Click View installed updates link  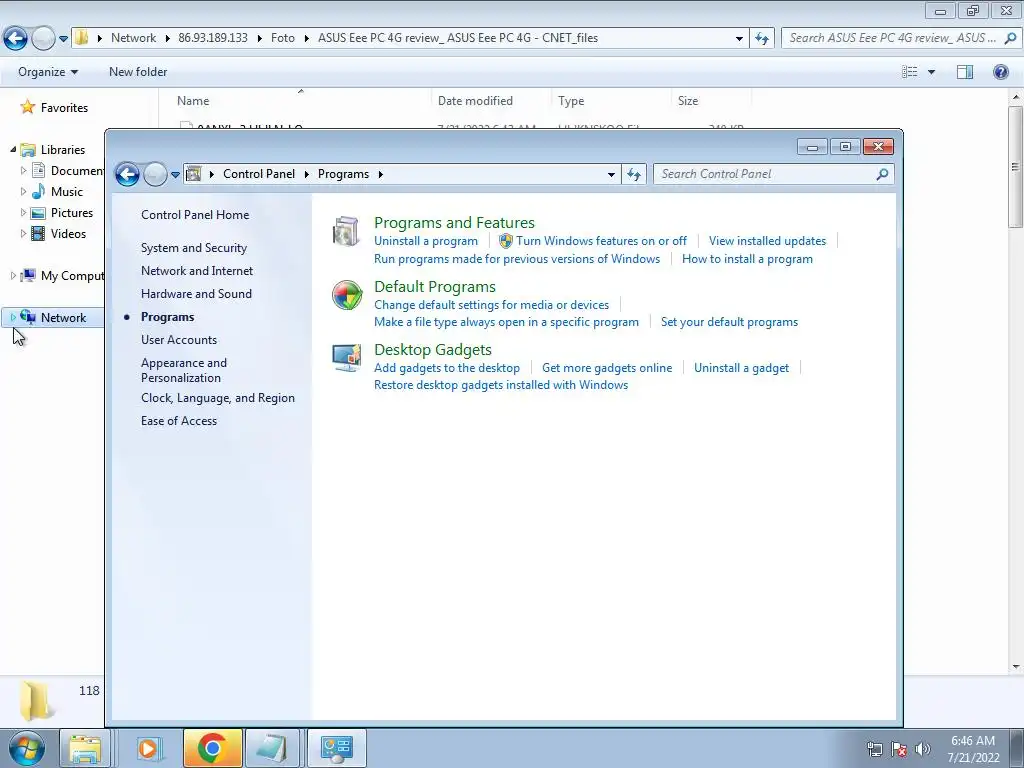coord(767,241)
